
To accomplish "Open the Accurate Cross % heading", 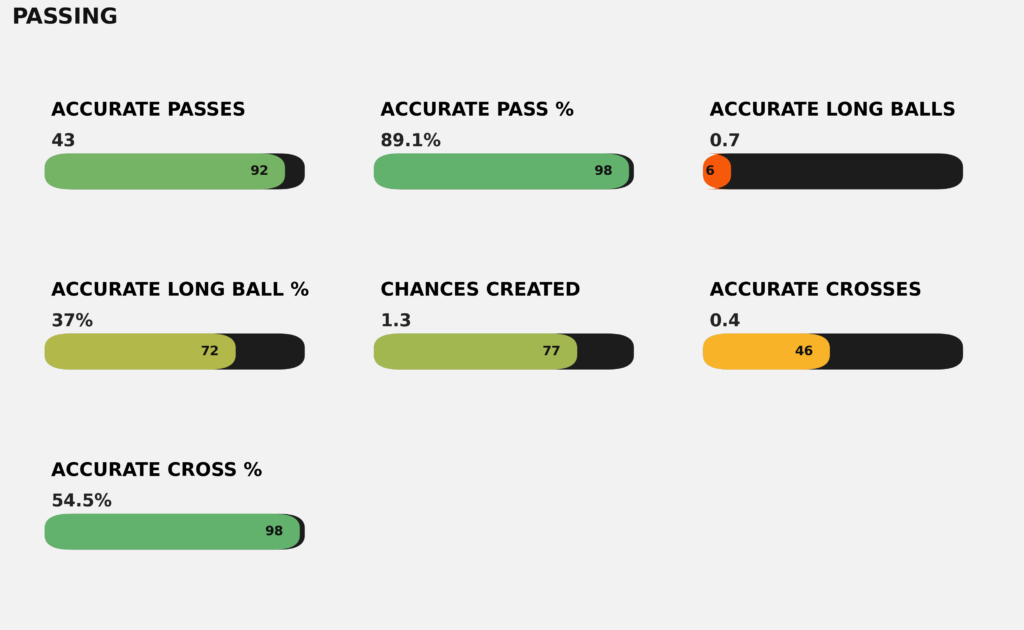I will (x=157, y=470).
